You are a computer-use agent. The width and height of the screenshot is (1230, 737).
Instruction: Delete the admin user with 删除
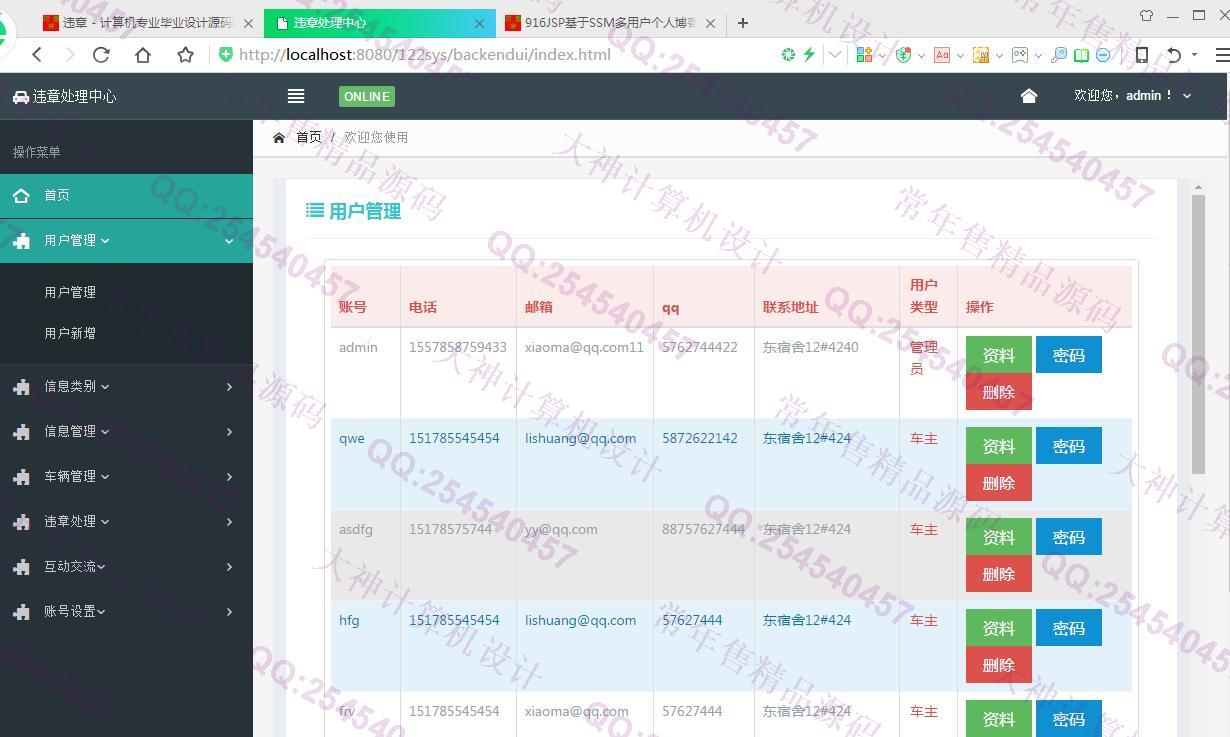click(x=998, y=392)
